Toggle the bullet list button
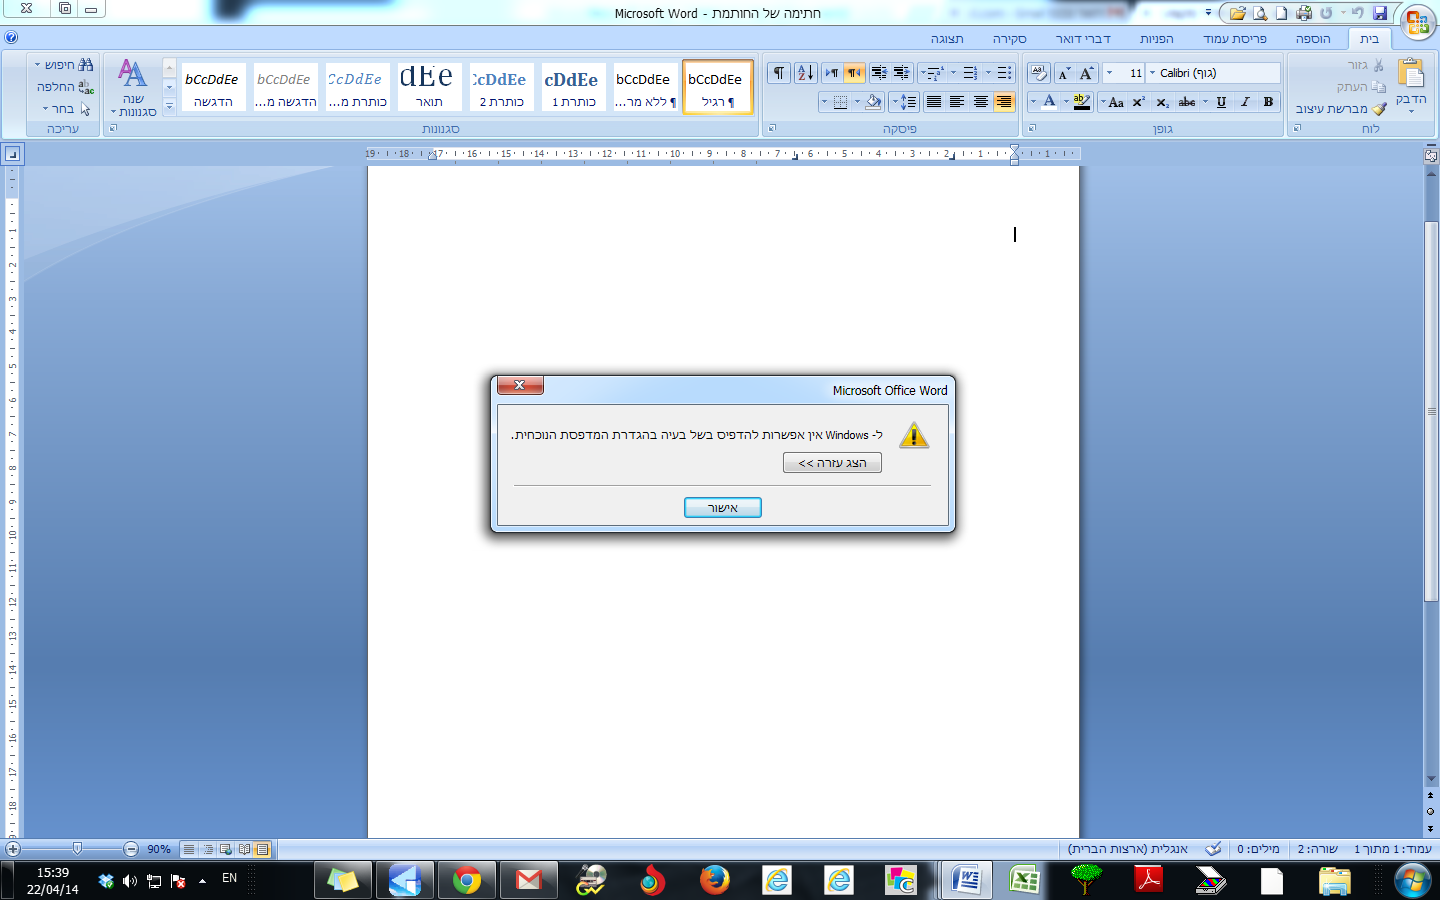The image size is (1440, 900). (x=1005, y=73)
